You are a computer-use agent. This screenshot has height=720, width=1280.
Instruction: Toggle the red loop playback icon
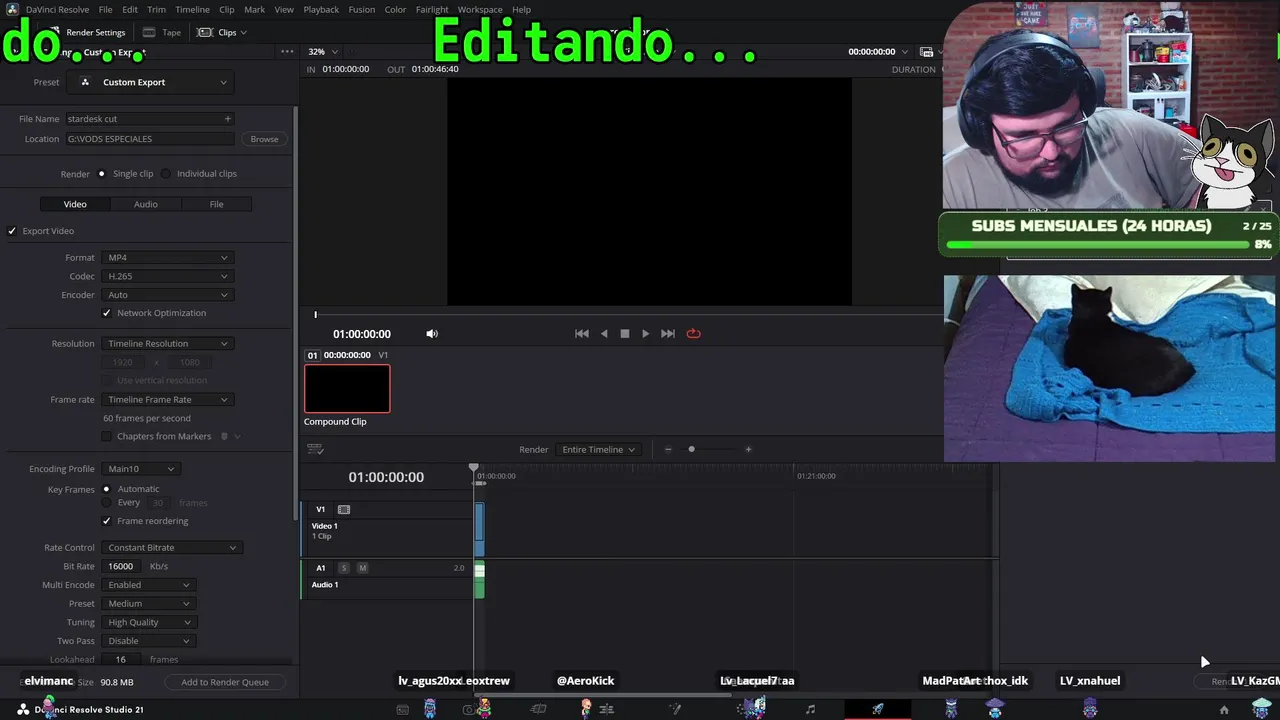tap(693, 334)
